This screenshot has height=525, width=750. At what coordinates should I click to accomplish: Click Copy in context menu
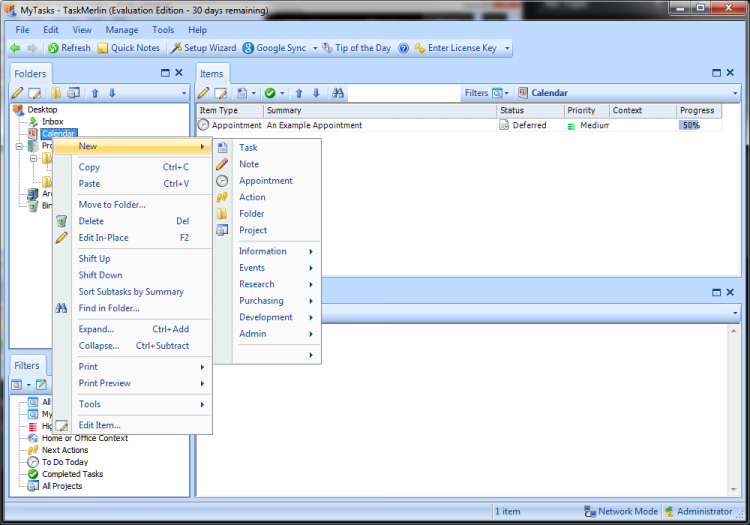click(132, 167)
